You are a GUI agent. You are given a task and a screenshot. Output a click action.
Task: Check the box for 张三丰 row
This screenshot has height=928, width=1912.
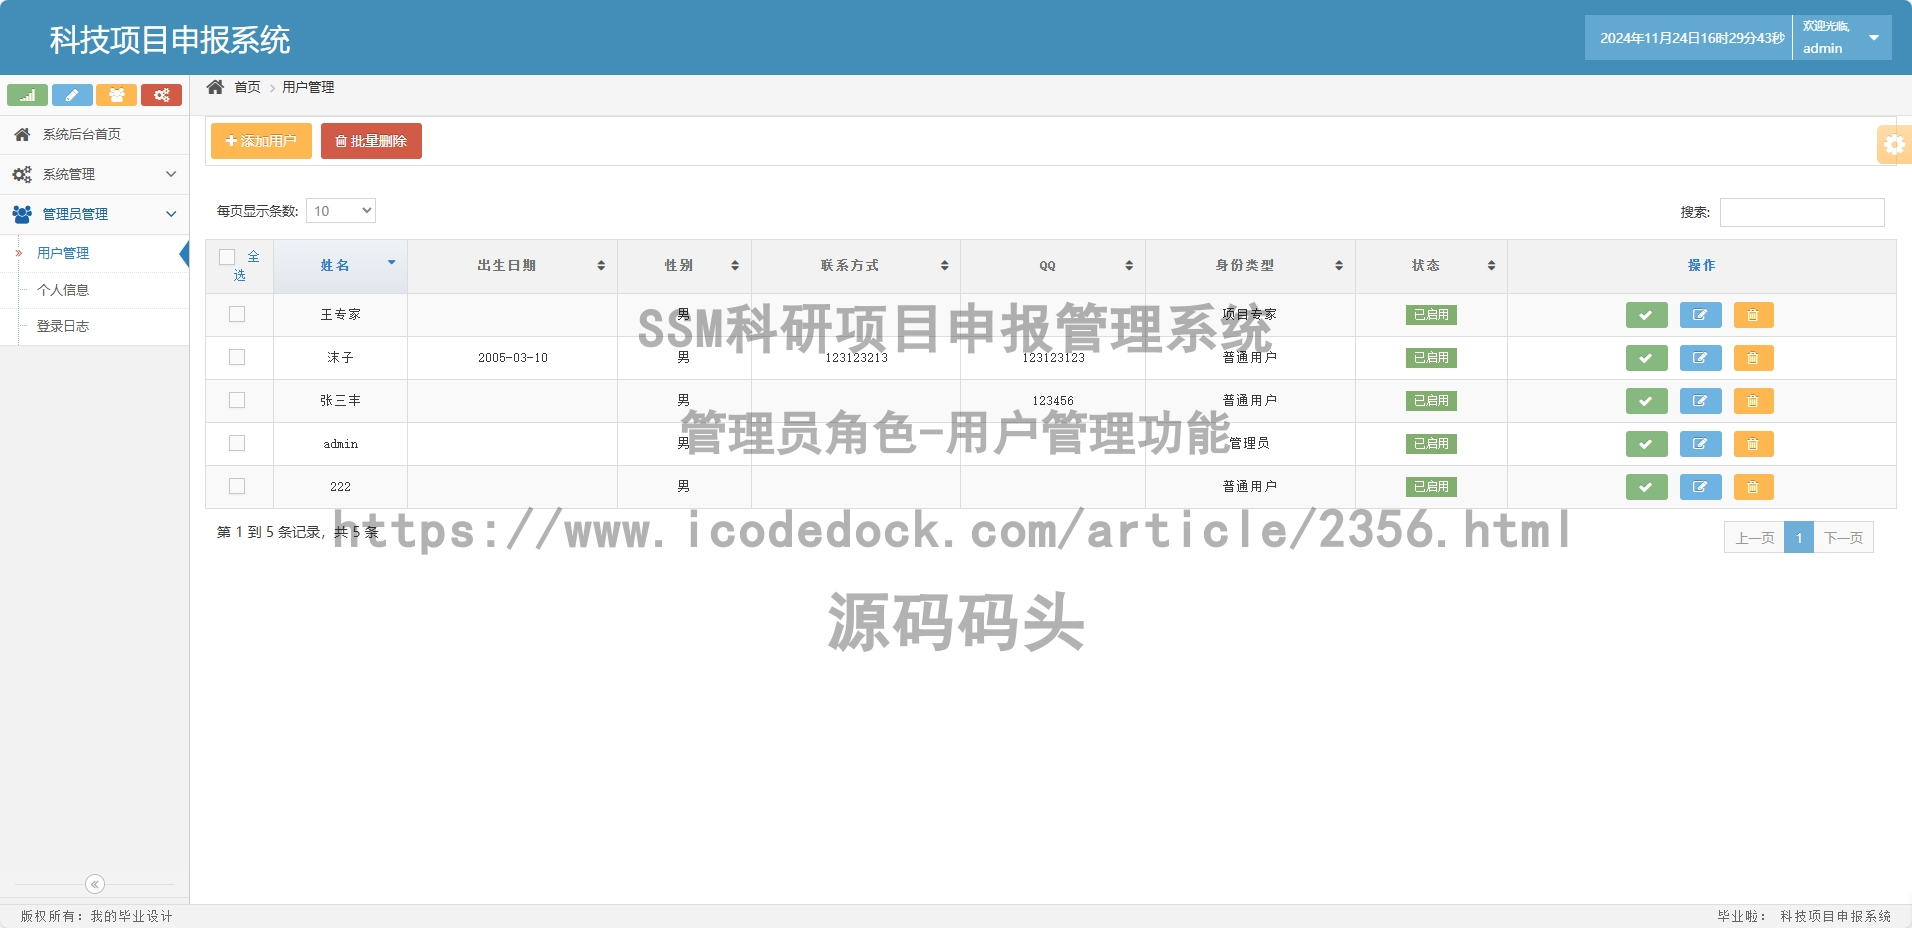click(x=237, y=400)
